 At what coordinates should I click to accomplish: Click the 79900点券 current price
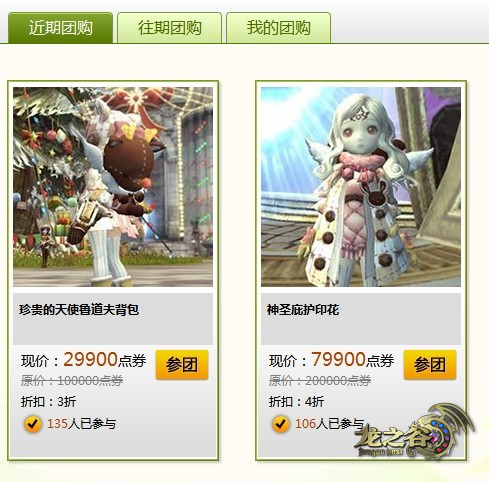tap(353, 360)
